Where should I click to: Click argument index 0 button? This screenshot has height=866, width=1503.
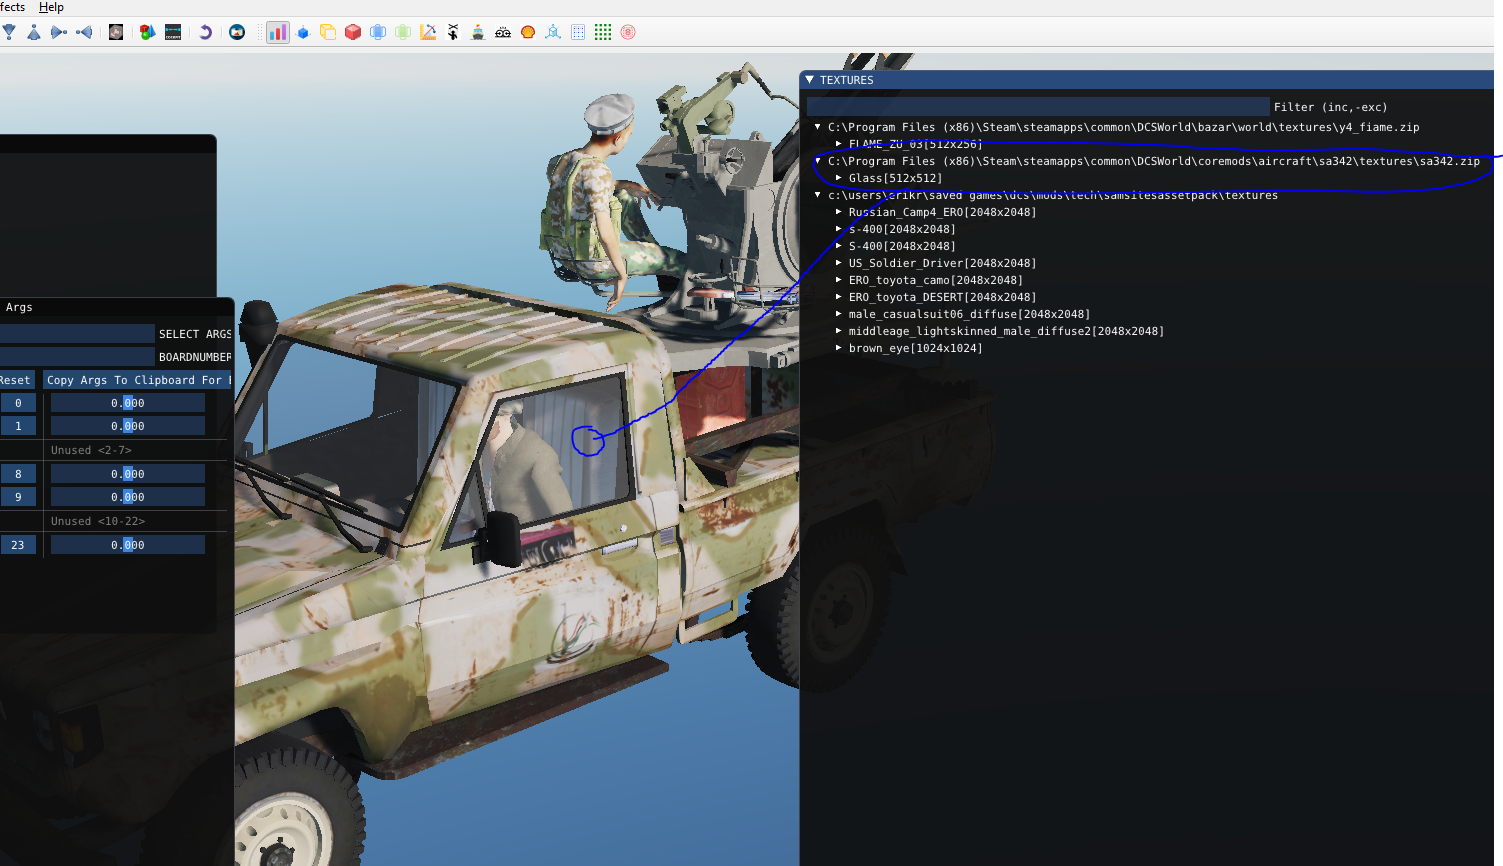point(18,403)
